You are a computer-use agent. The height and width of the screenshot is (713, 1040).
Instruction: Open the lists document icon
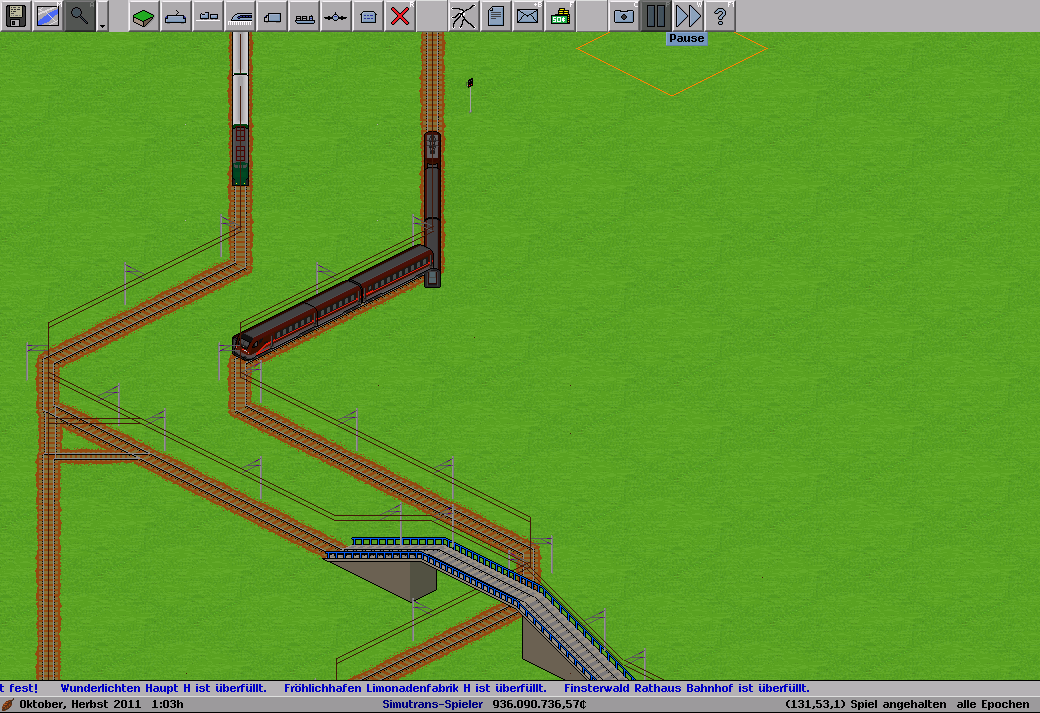pos(496,15)
